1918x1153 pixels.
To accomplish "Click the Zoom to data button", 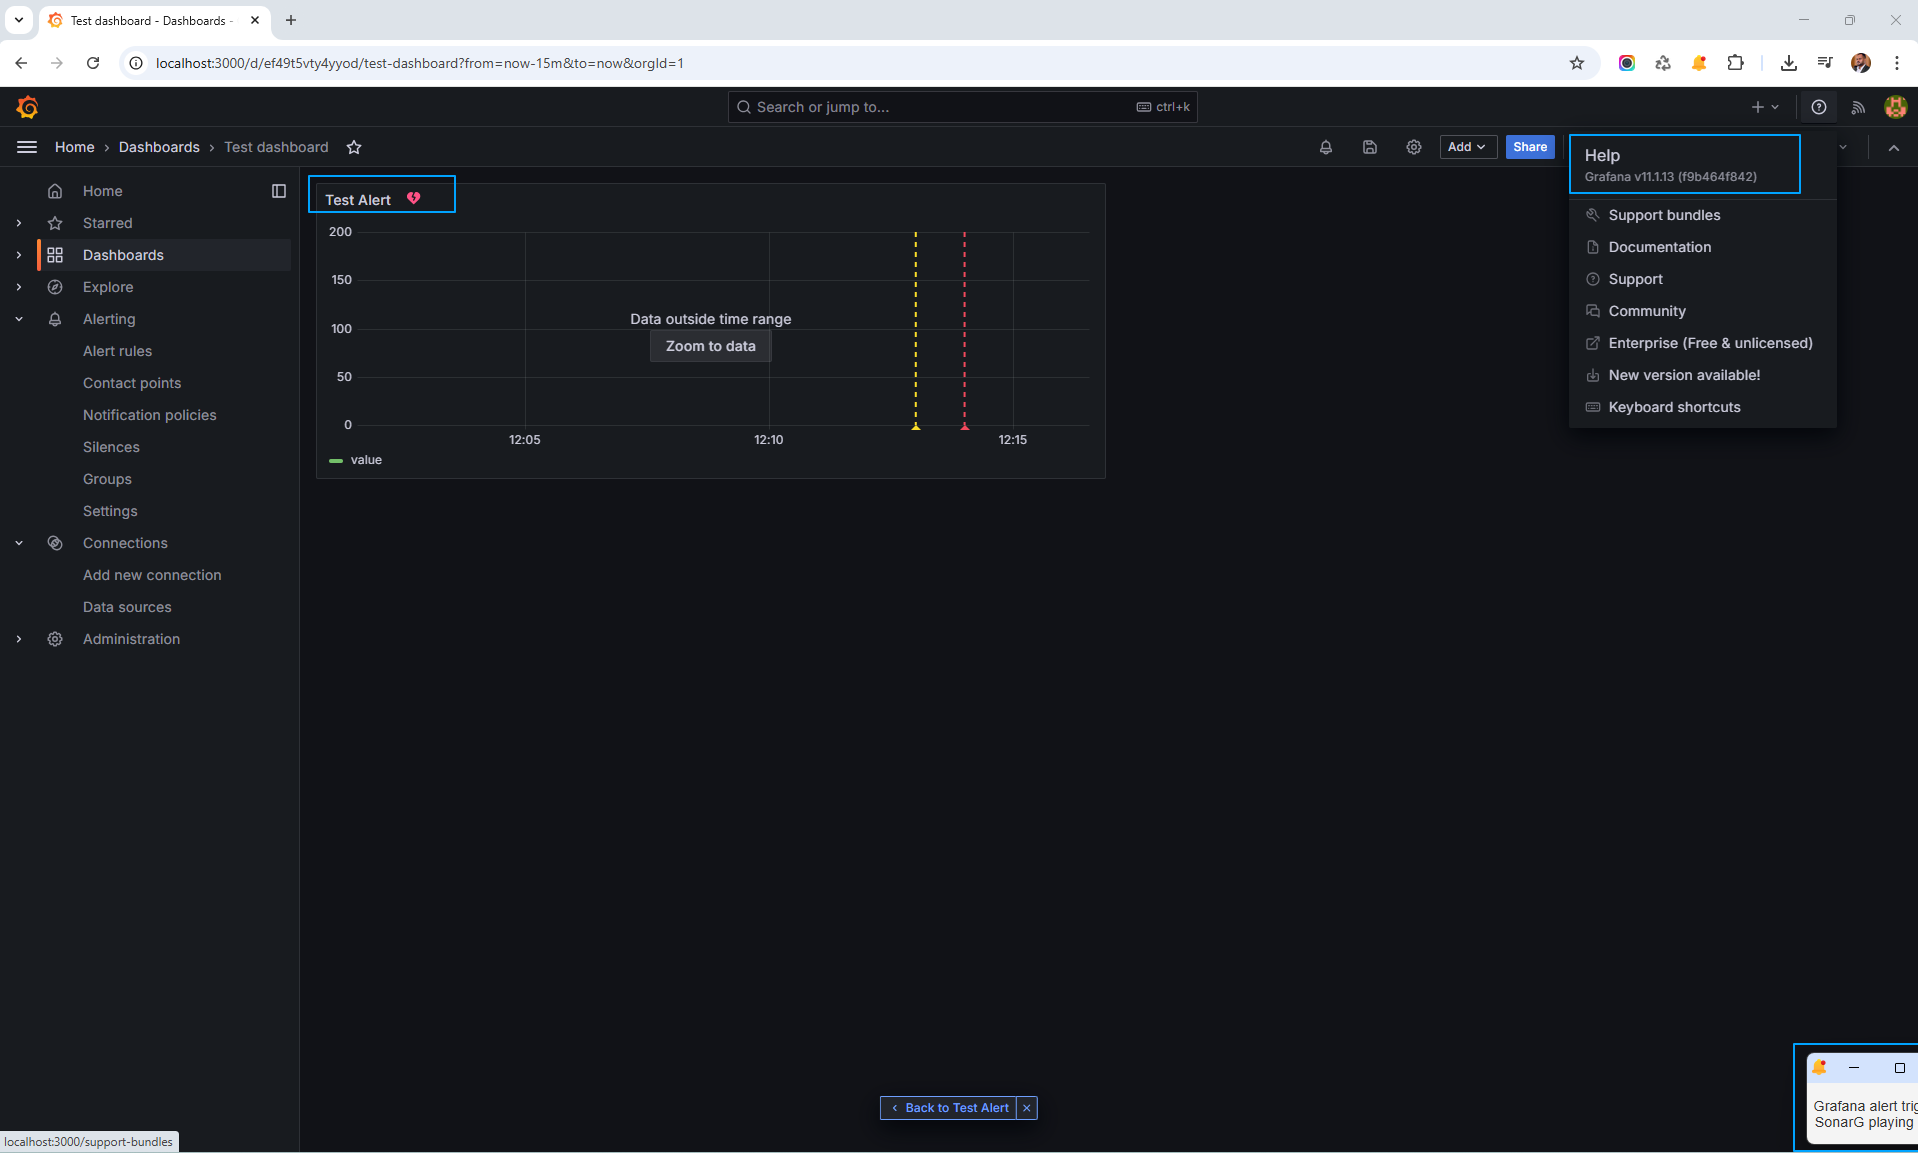I will (x=710, y=346).
